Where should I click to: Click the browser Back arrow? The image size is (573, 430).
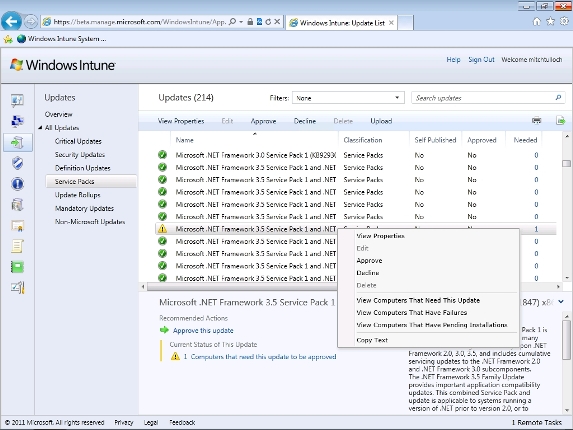(x=11, y=22)
